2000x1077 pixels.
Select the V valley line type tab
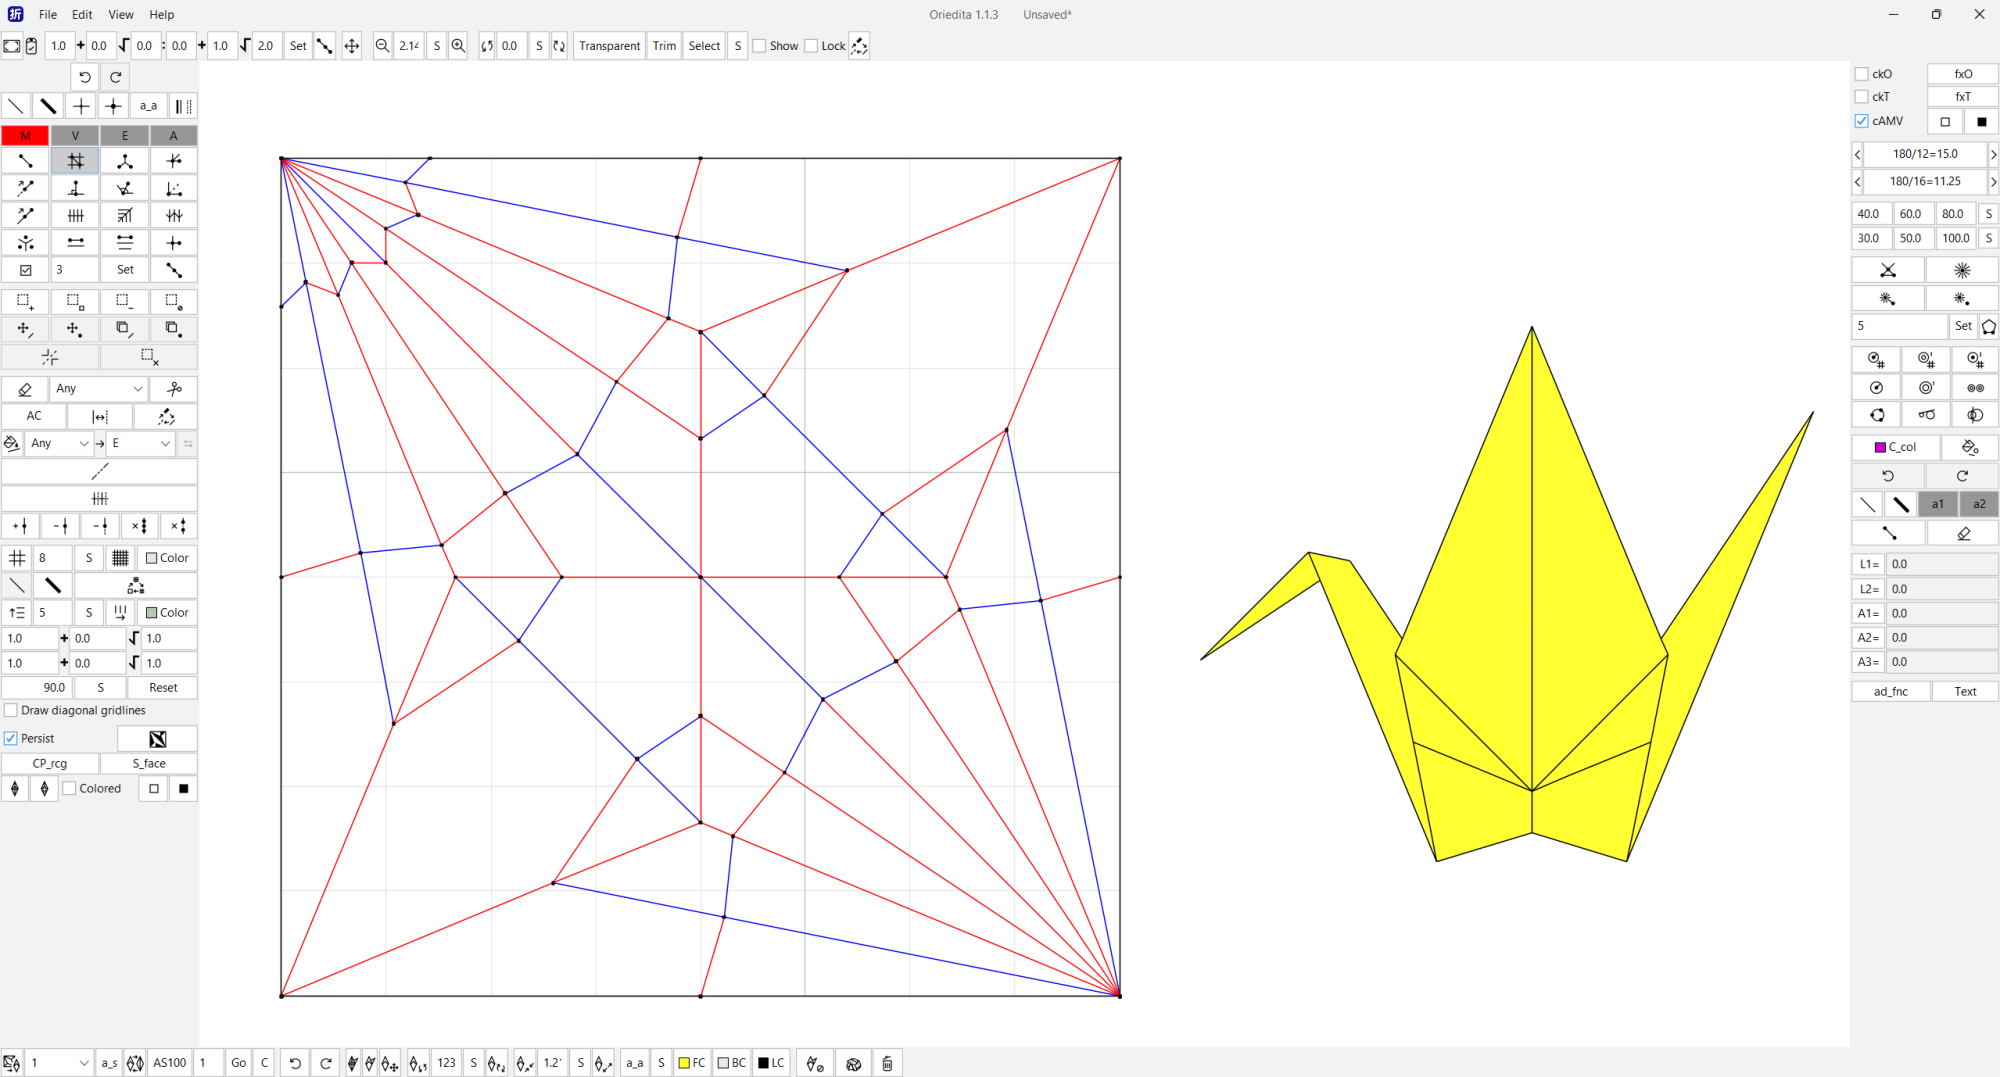pos(75,135)
